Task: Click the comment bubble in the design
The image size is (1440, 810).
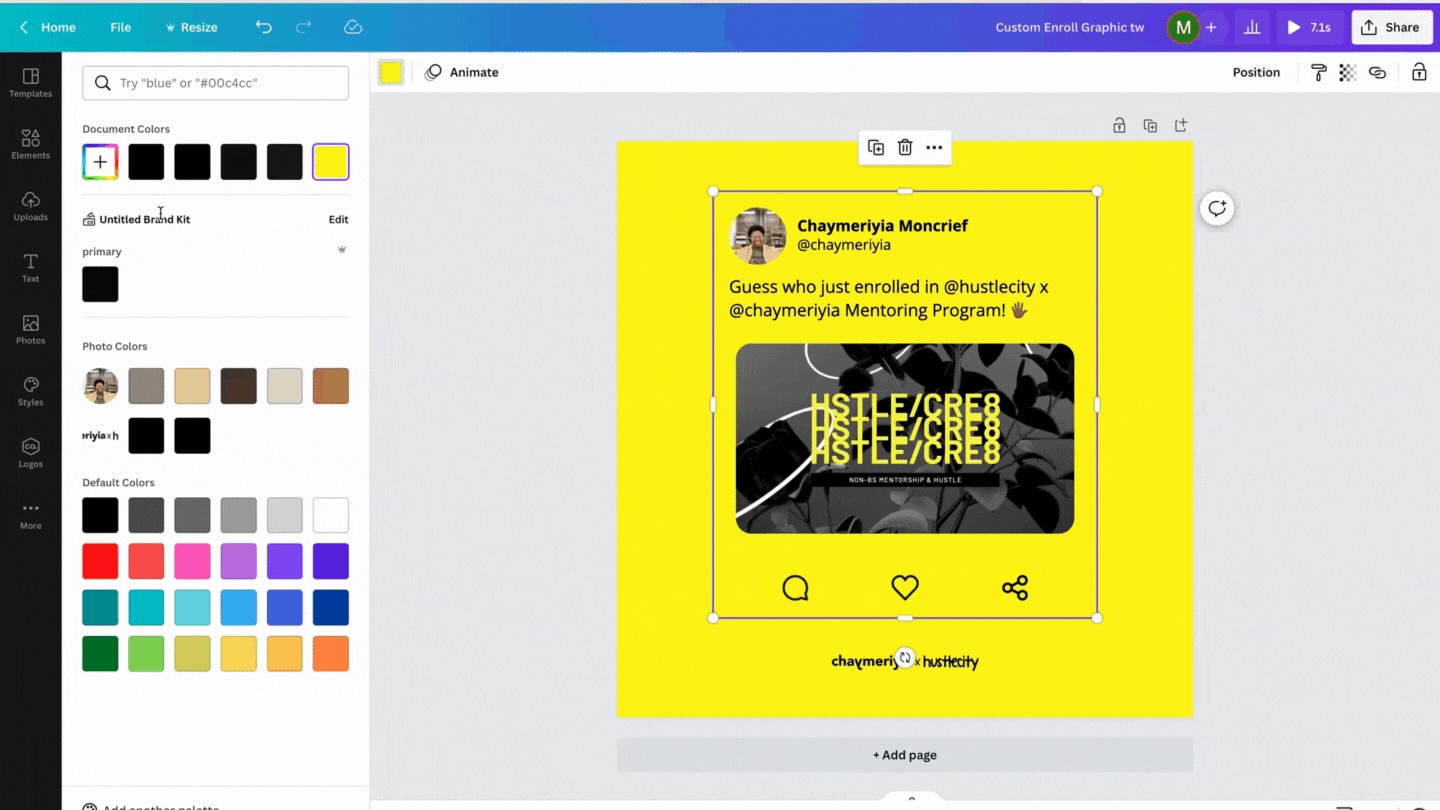Action: click(795, 588)
